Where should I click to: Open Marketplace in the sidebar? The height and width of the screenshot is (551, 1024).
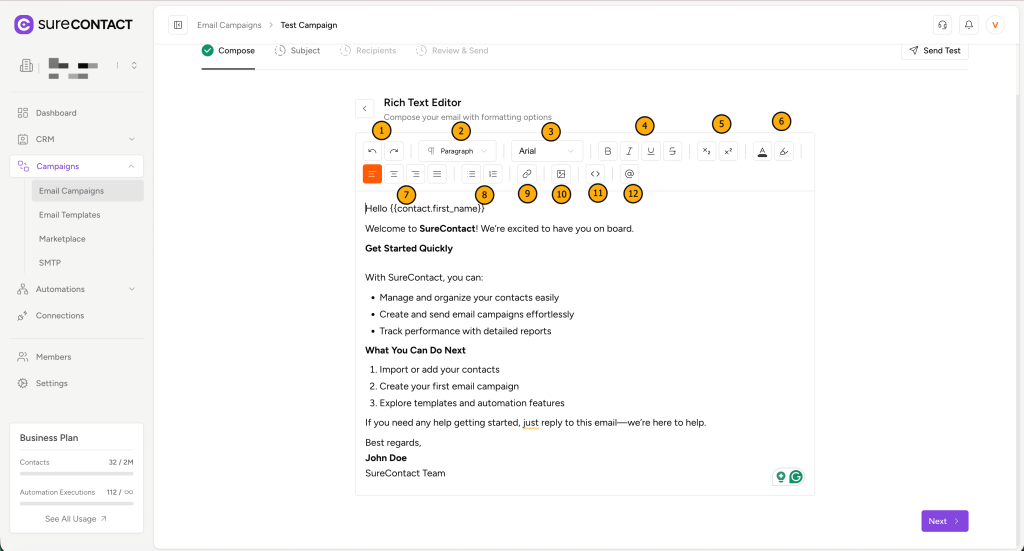pos(88,239)
